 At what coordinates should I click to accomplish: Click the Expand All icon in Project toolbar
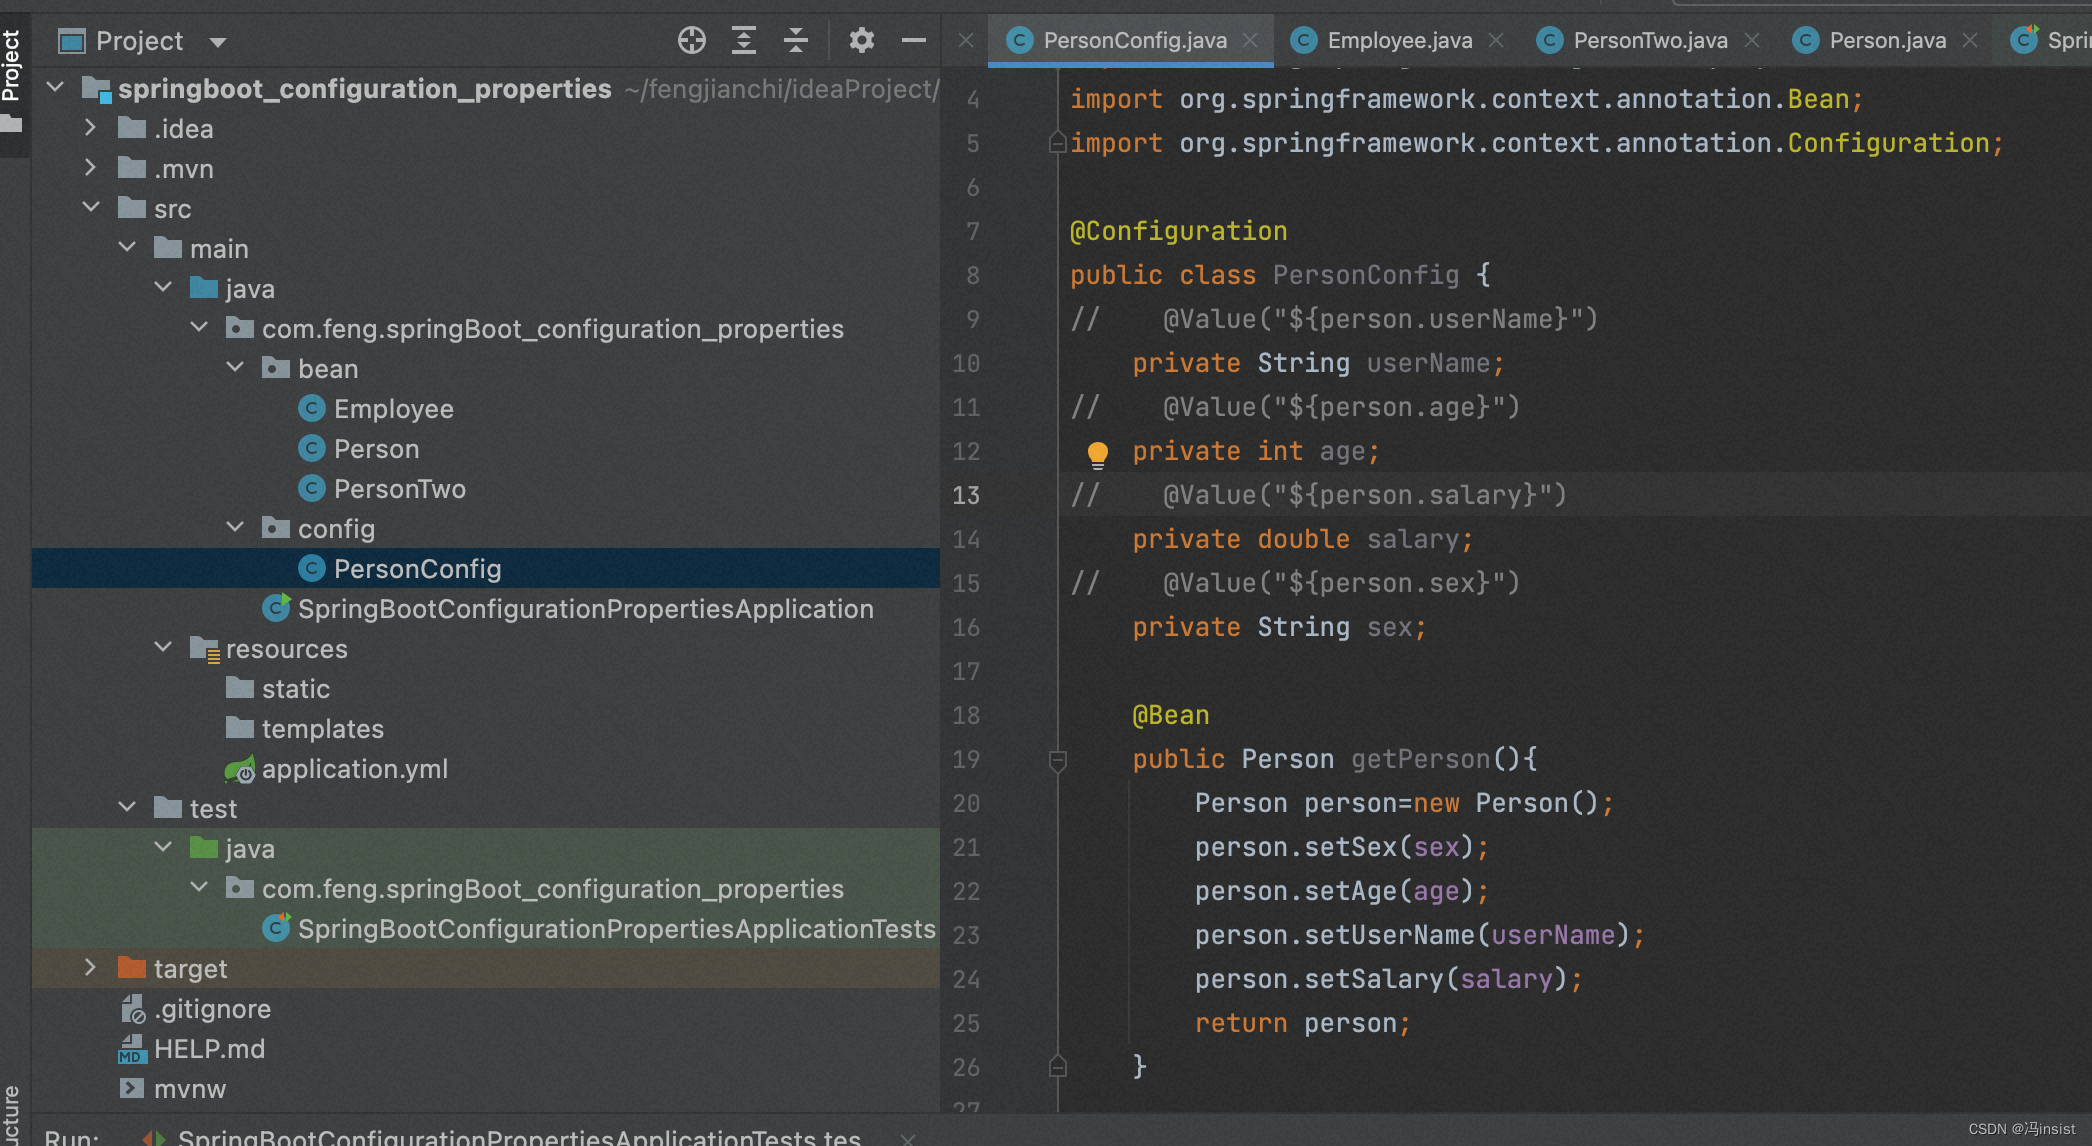pyautogui.click(x=744, y=40)
